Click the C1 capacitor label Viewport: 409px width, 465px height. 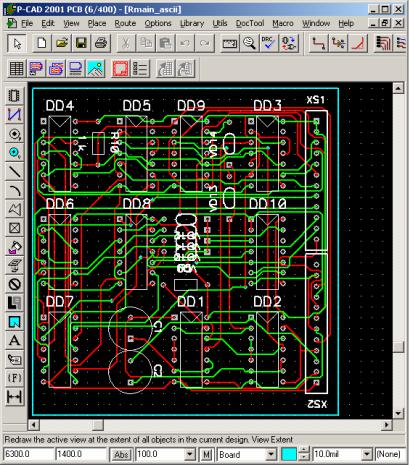[158, 327]
